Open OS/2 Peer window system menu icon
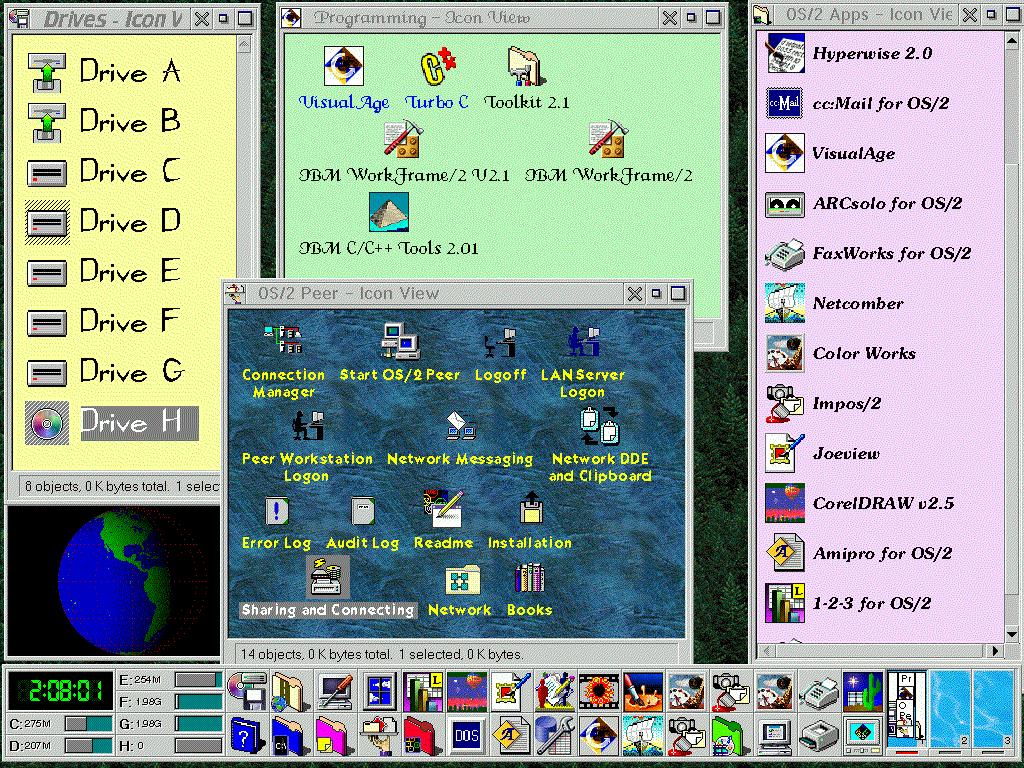This screenshot has width=1024, height=768. coord(235,294)
